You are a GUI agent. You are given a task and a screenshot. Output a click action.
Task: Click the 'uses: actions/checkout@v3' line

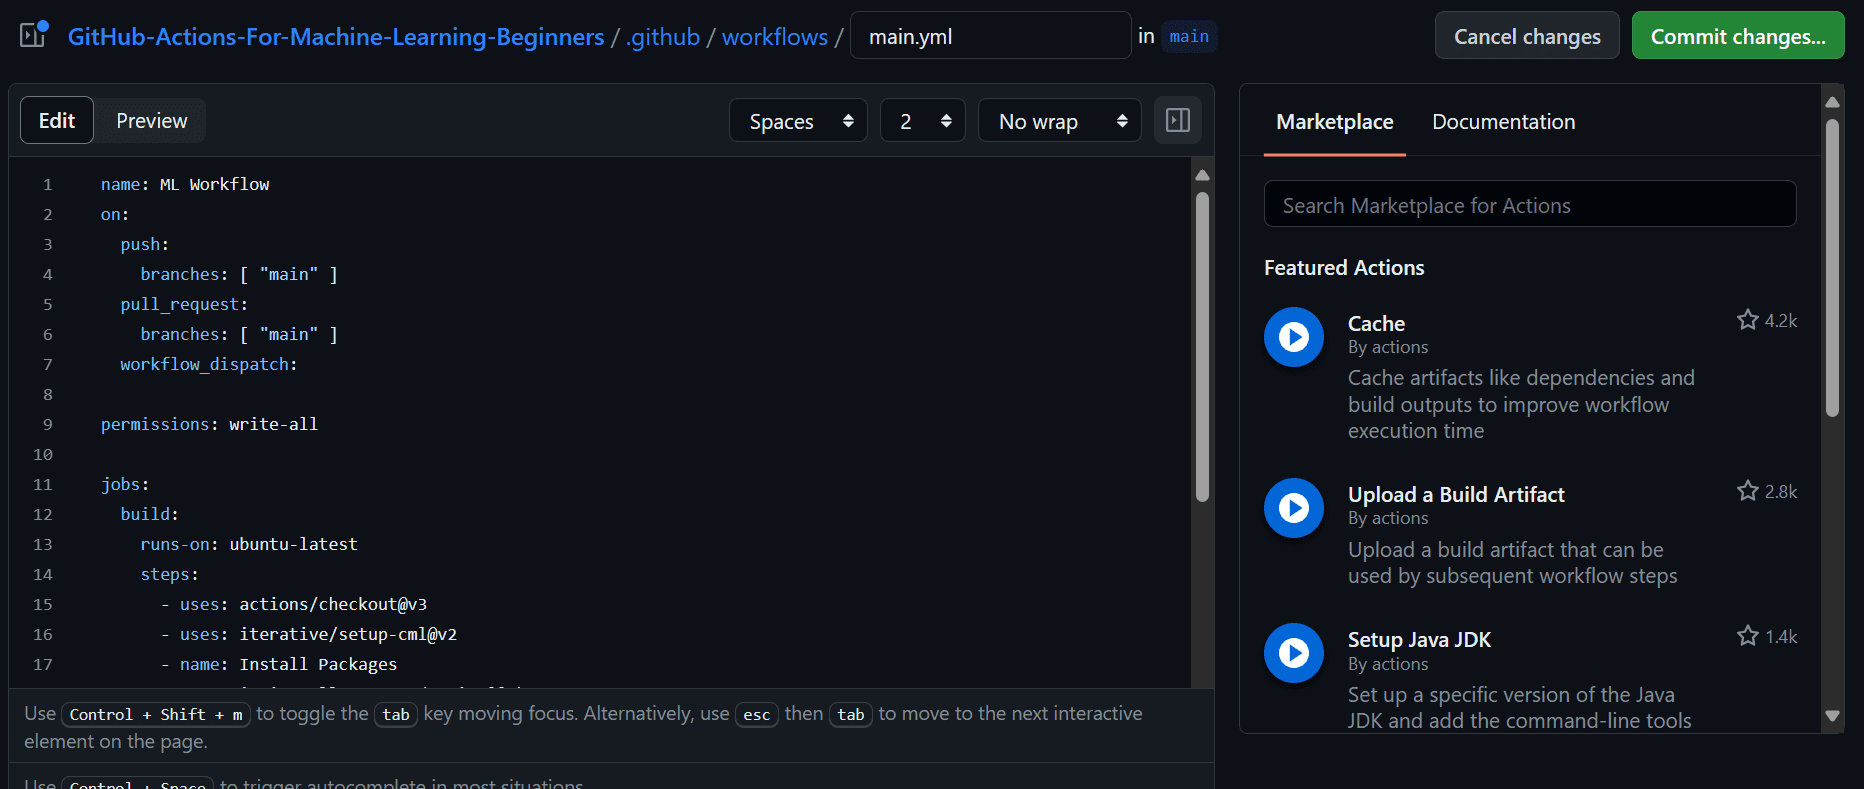tap(294, 604)
